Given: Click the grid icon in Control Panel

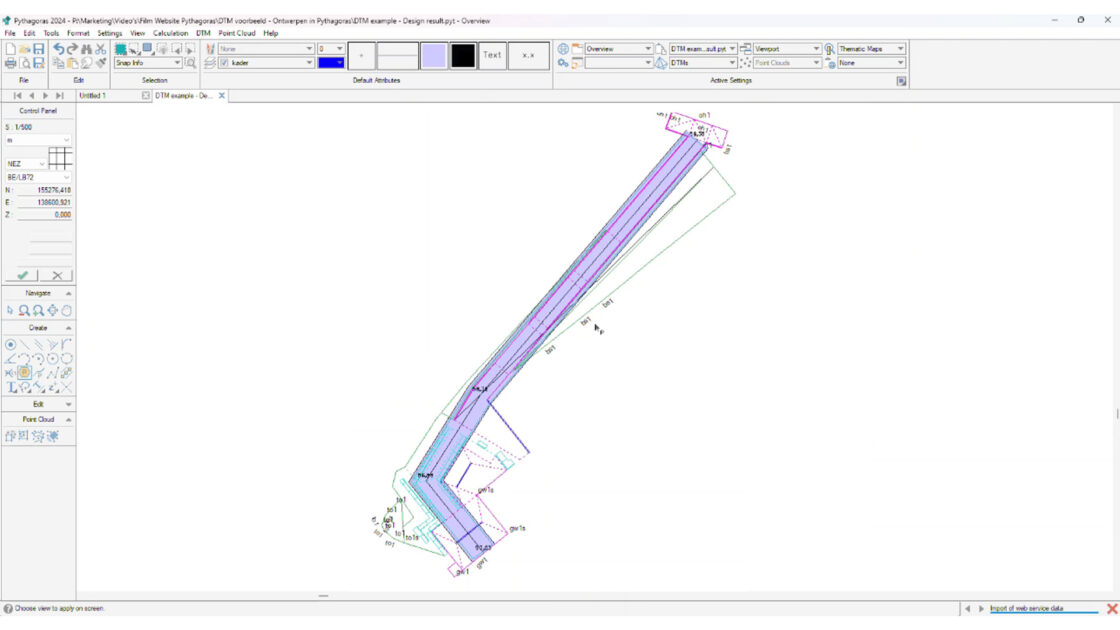Looking at the screenshot, I should (60, 159).
